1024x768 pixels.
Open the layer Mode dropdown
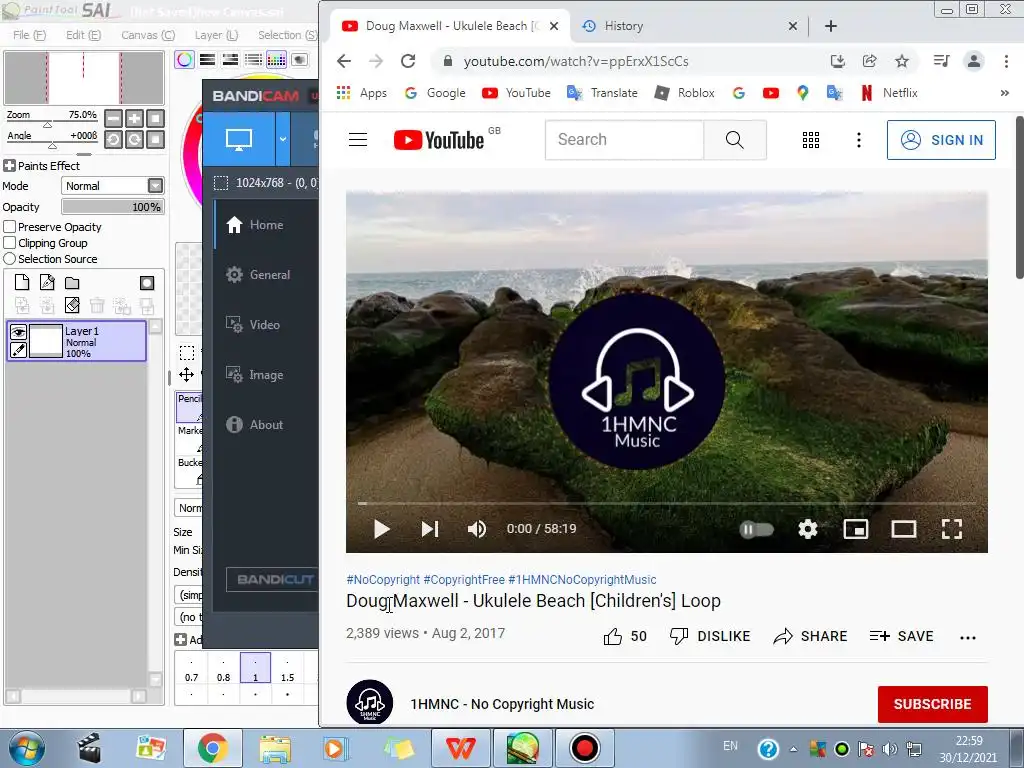point(155,186)
